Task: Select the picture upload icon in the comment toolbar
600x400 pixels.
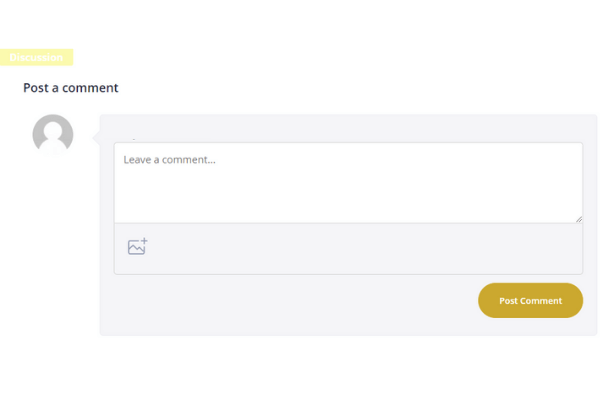Action: click(137, 247)
